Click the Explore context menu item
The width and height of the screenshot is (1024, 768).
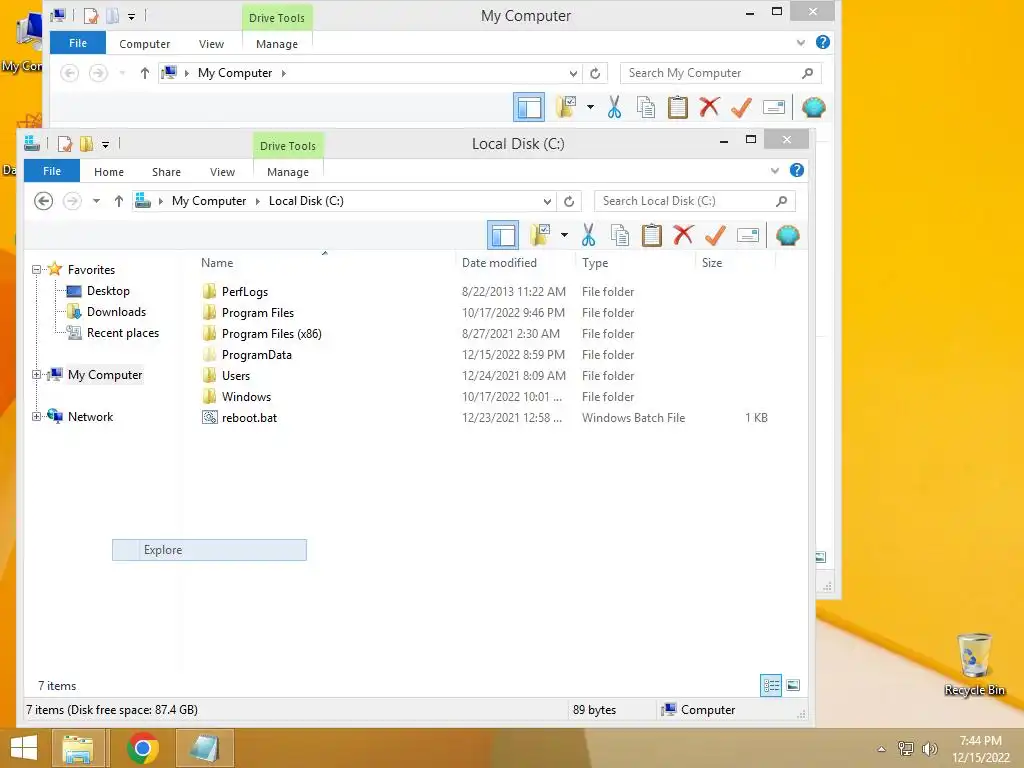209,550
